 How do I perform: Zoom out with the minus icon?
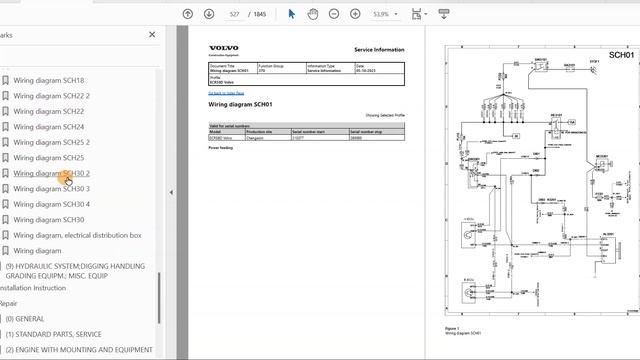[x=334, y=14]
